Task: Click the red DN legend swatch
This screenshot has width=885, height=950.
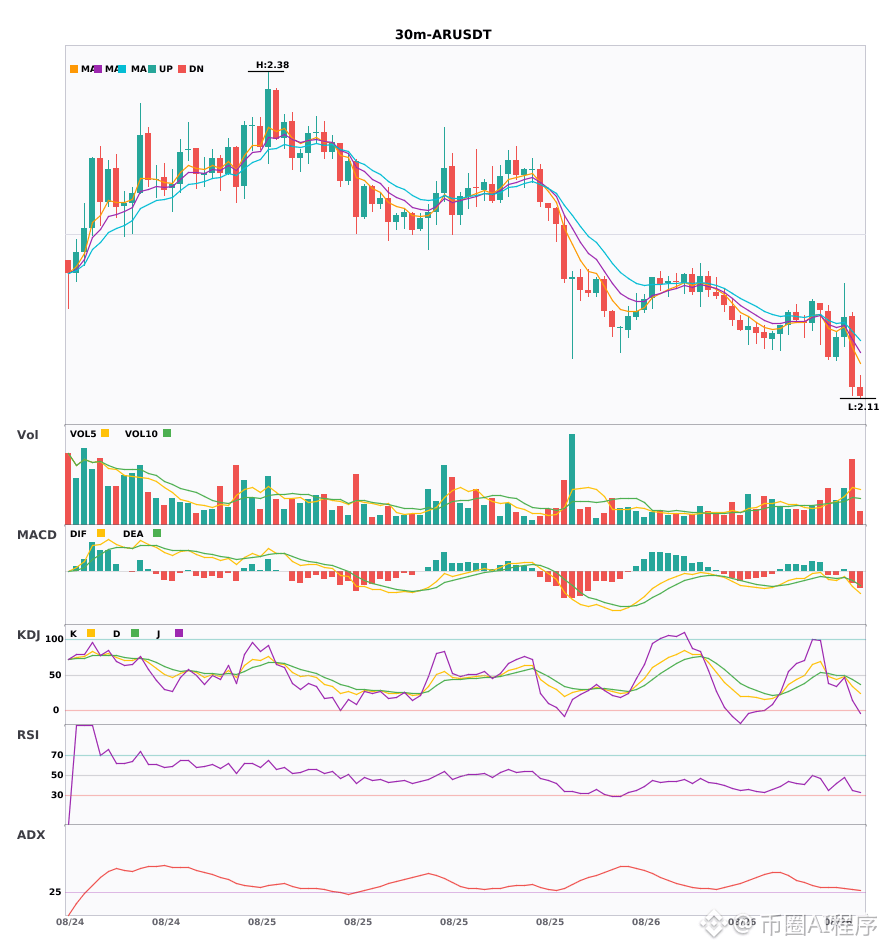Action: 182,69
